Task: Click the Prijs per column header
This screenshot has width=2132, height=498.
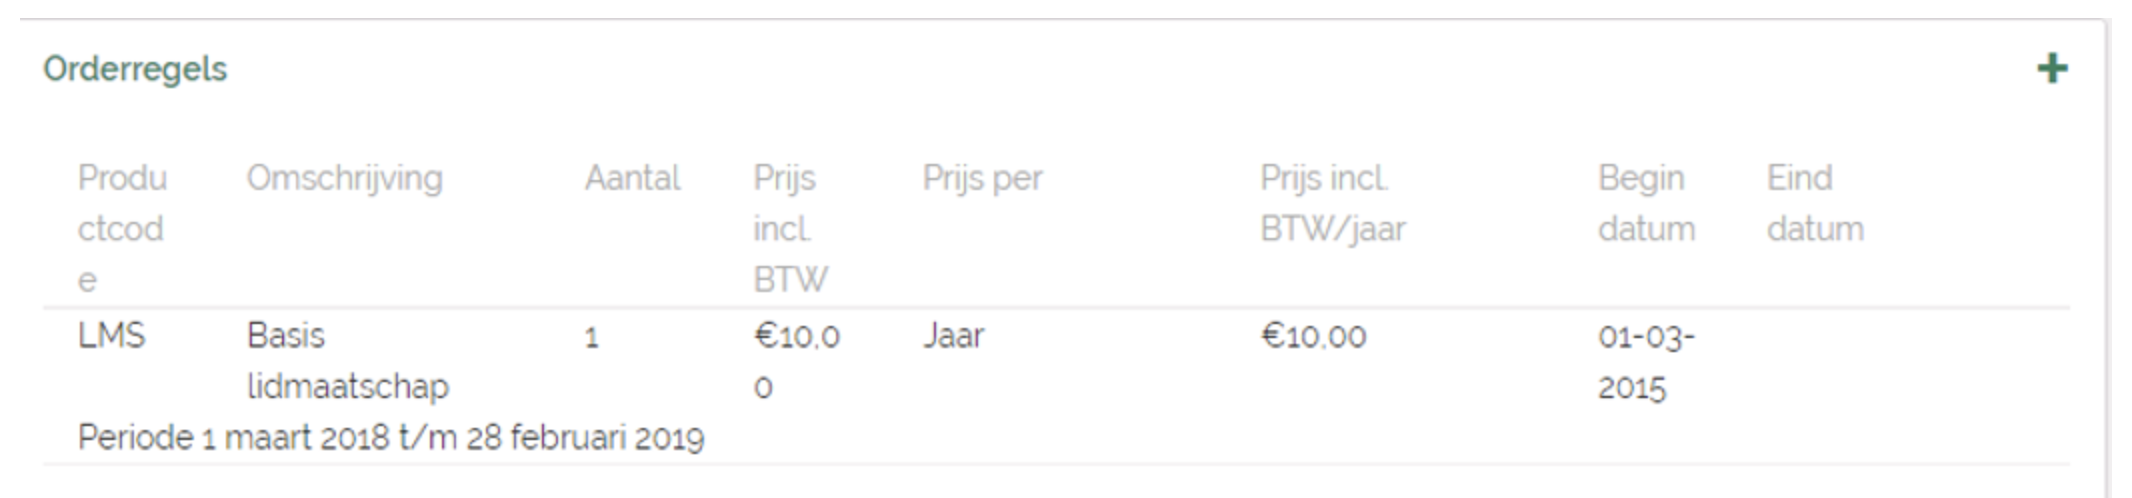Action: tap(982, 178)
